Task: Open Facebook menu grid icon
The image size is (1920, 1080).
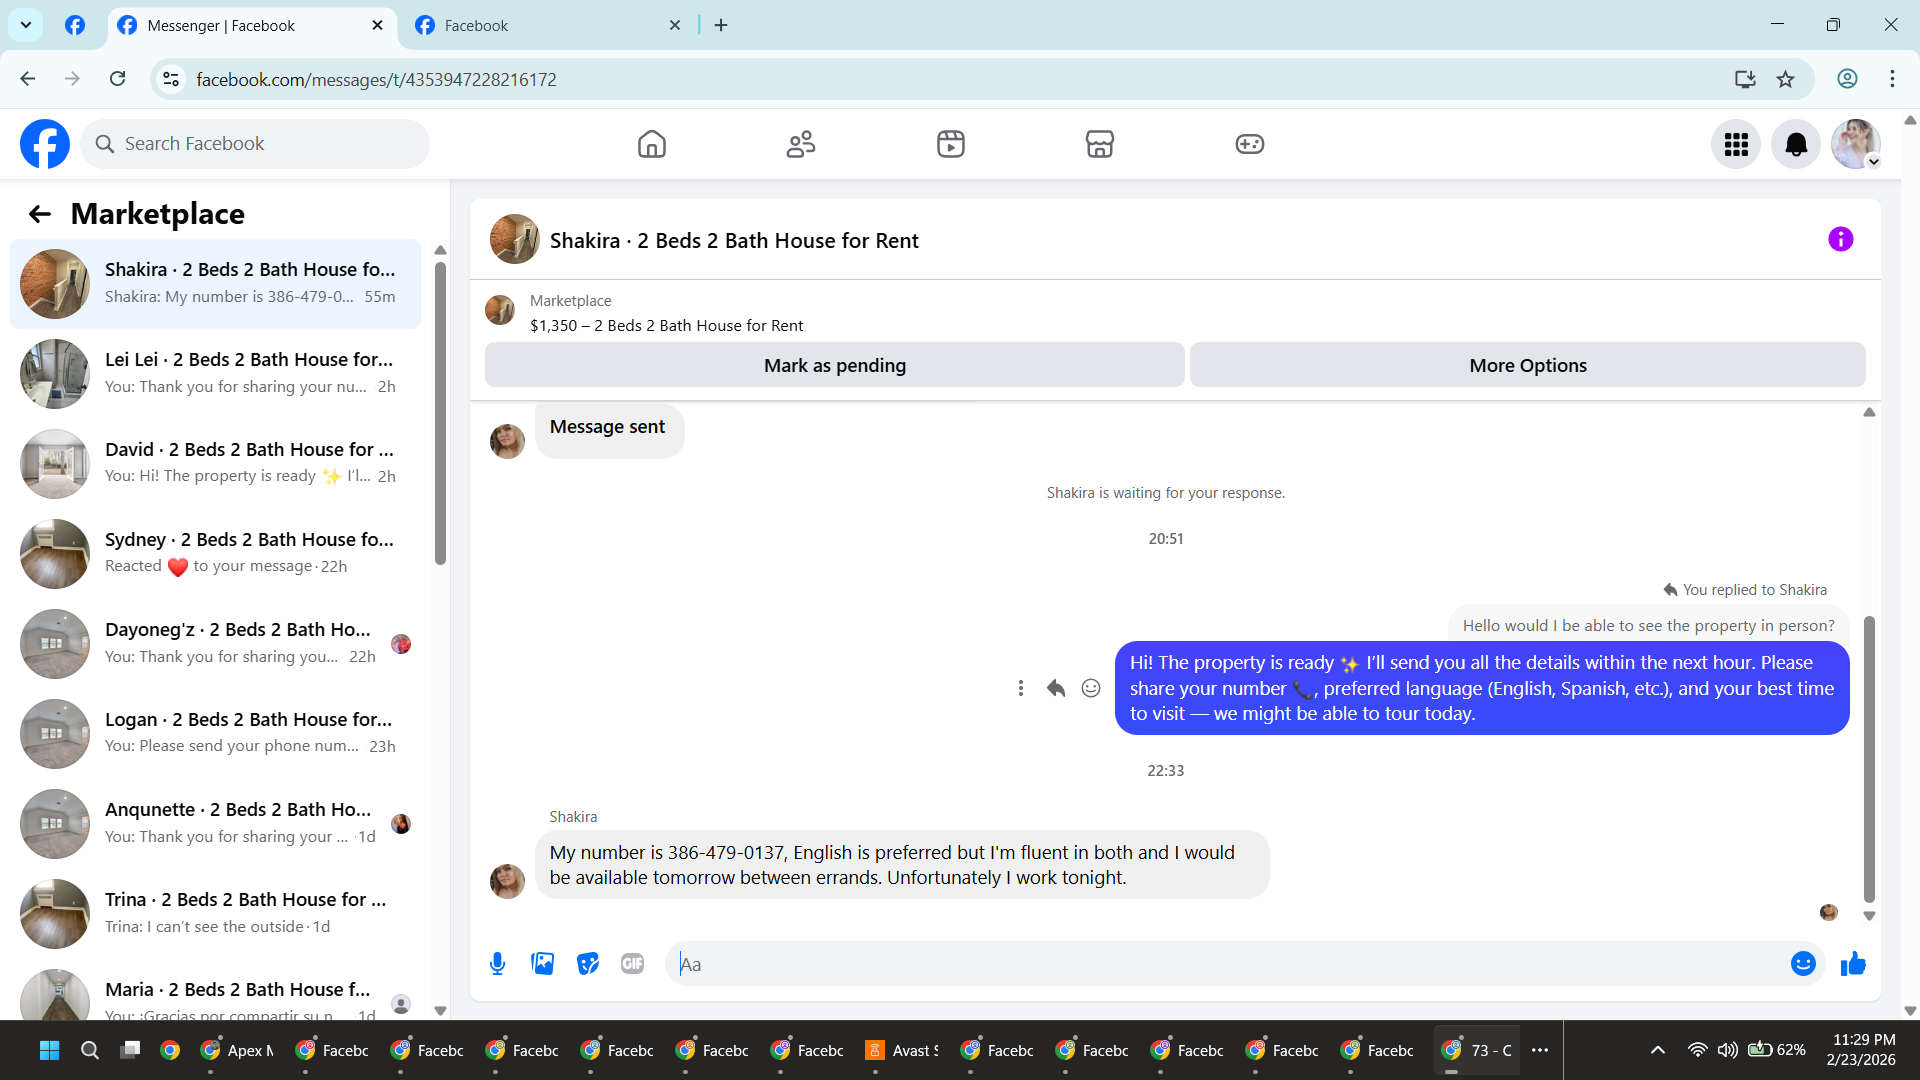Action: point(1735,144)
